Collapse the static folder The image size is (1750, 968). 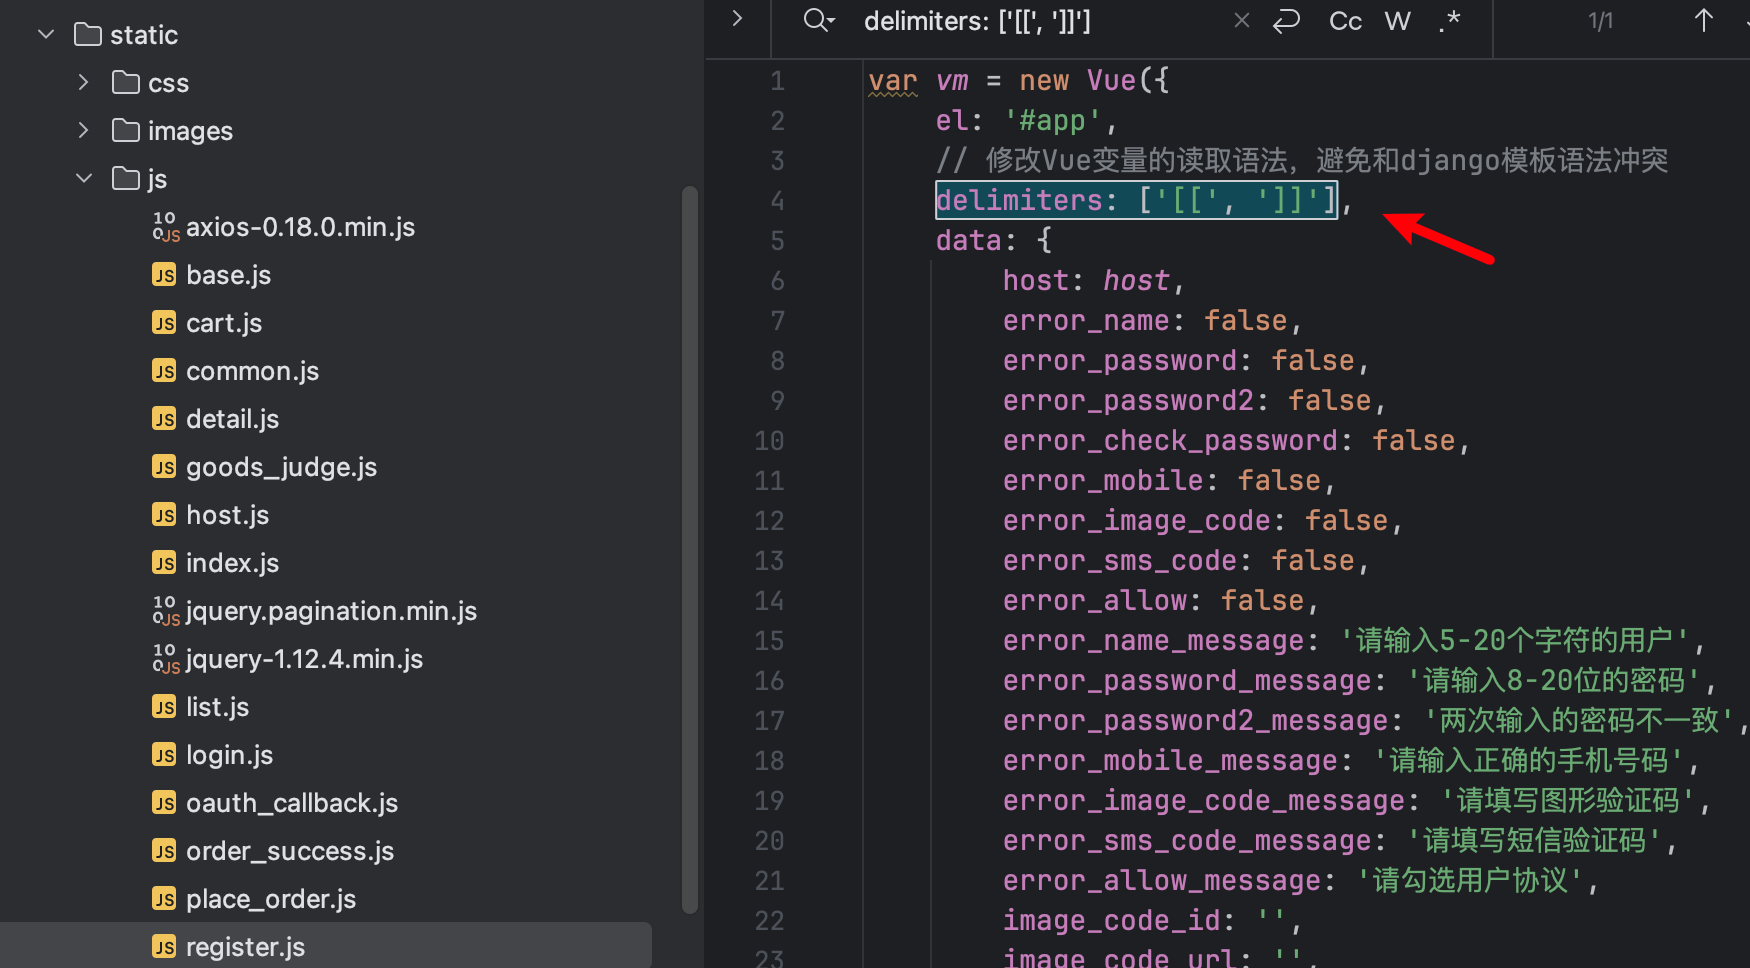coord(46,35)
